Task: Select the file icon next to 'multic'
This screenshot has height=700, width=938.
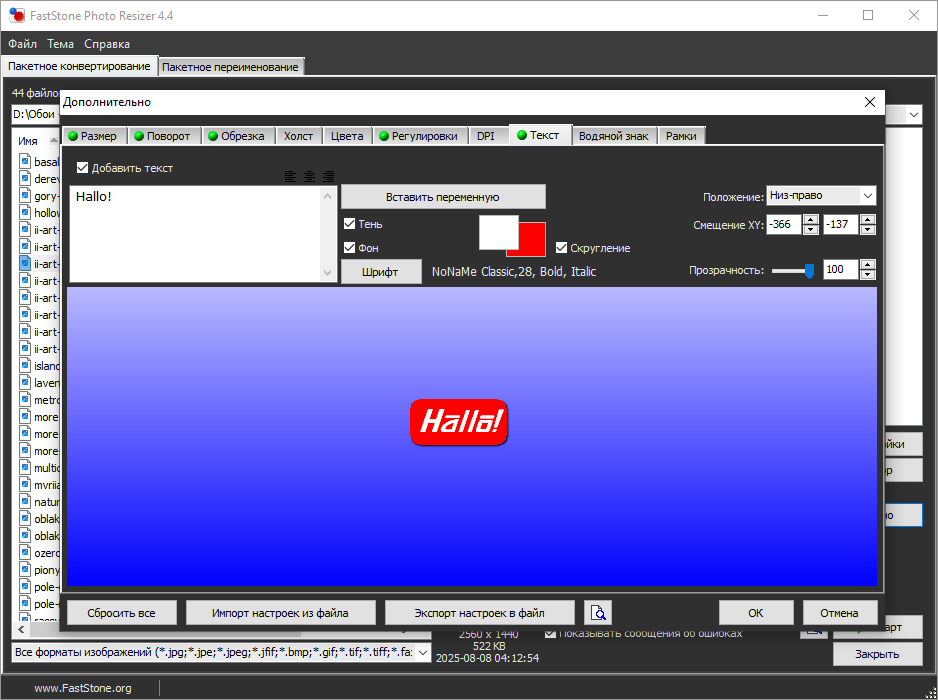Action: (25, 467)
